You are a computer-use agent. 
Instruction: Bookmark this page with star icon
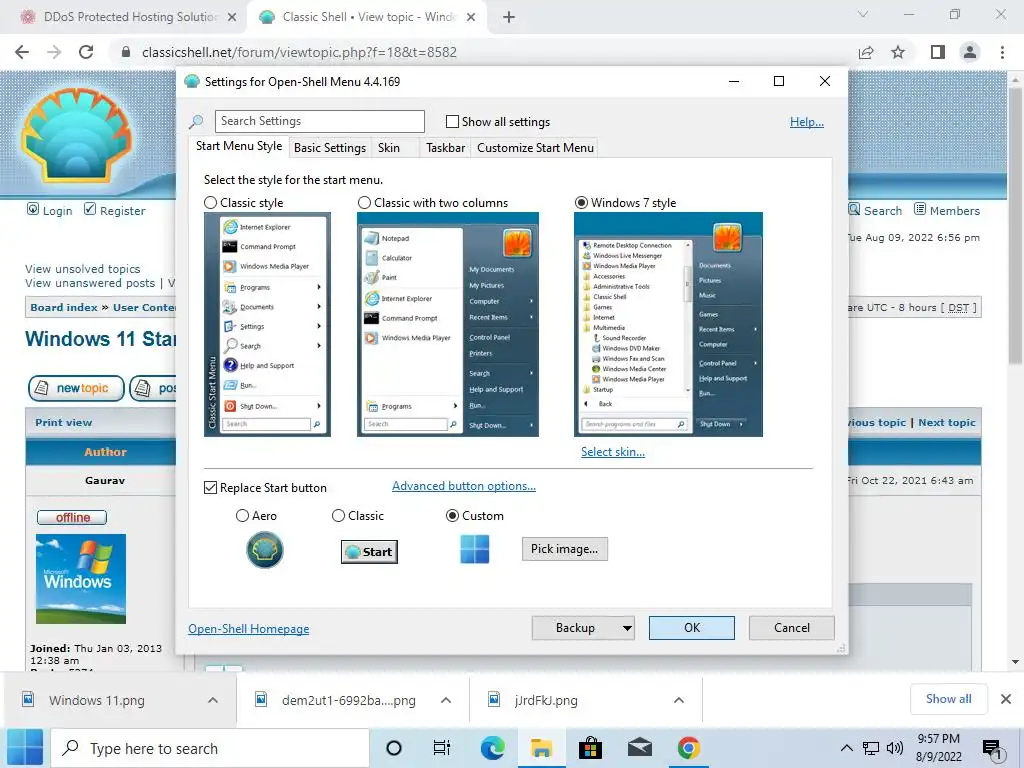point(898,52)
